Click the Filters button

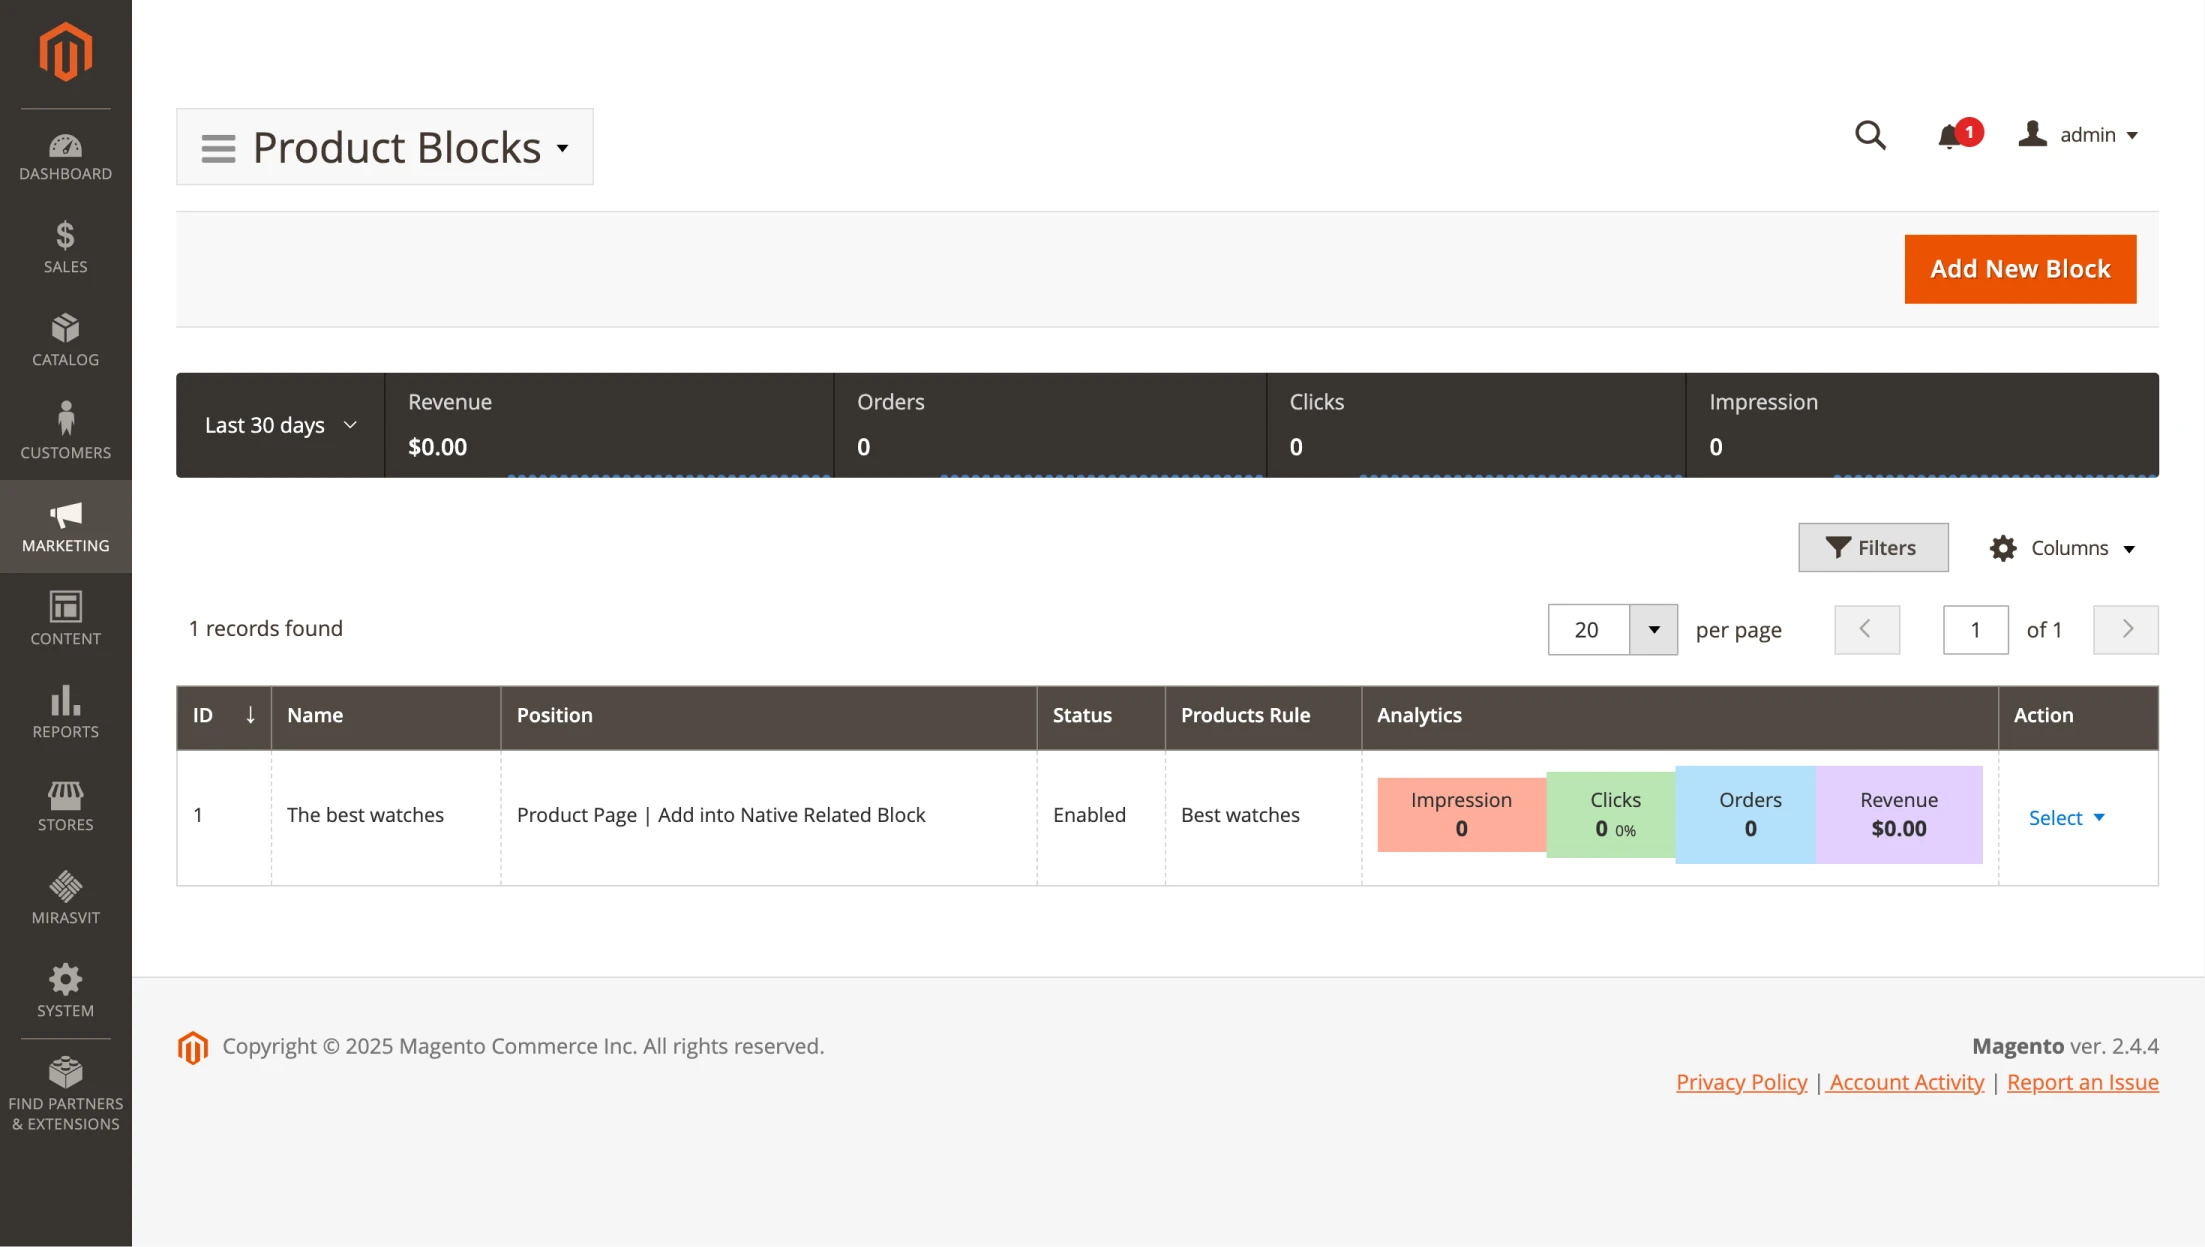1872,548
